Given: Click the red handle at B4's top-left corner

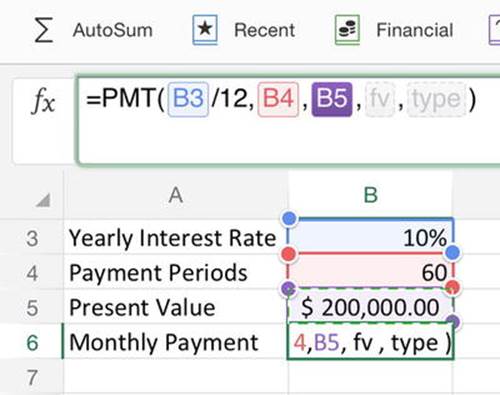Looking at the screenshot, I should [x=289, y=254].
